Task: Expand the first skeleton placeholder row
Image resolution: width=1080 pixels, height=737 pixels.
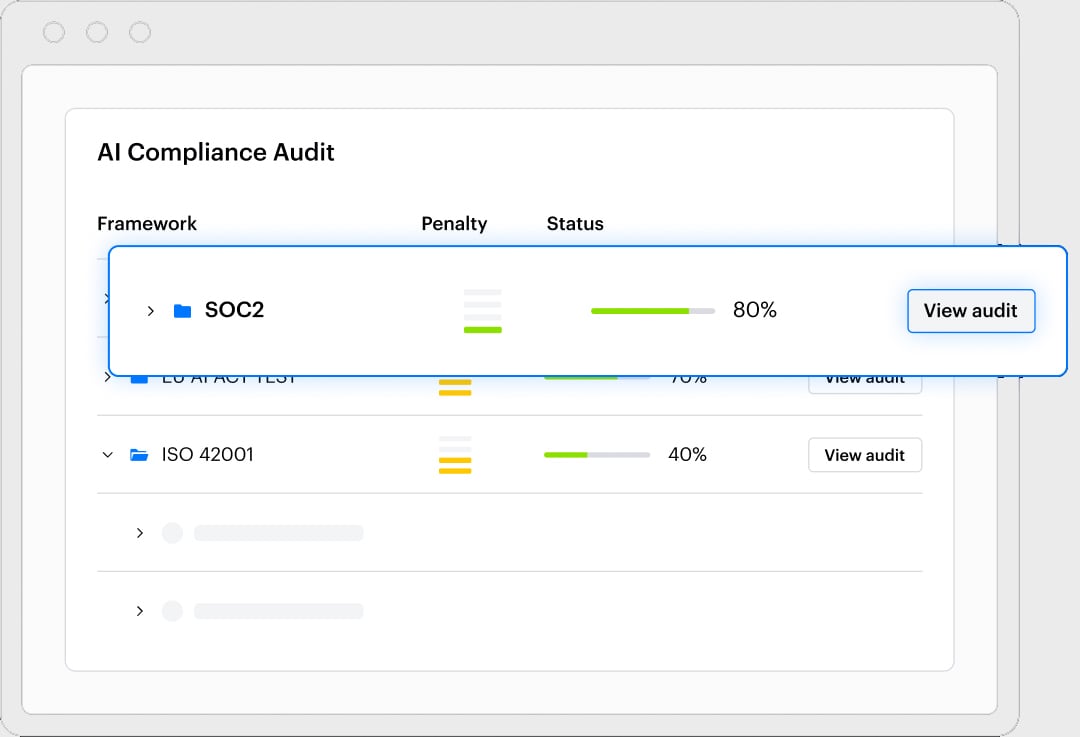Action: pos(139,532)
